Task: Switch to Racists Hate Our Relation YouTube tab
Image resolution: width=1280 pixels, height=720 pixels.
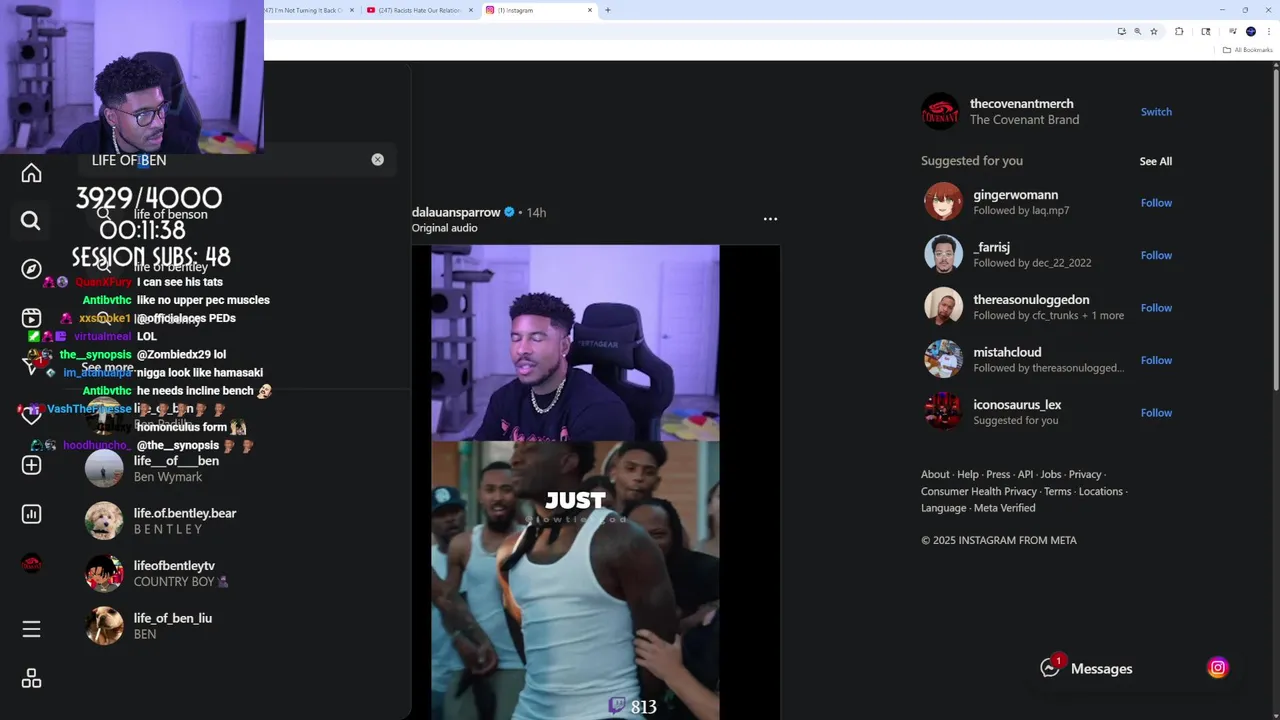Action: pyautogui.click(x=418, y=10)
